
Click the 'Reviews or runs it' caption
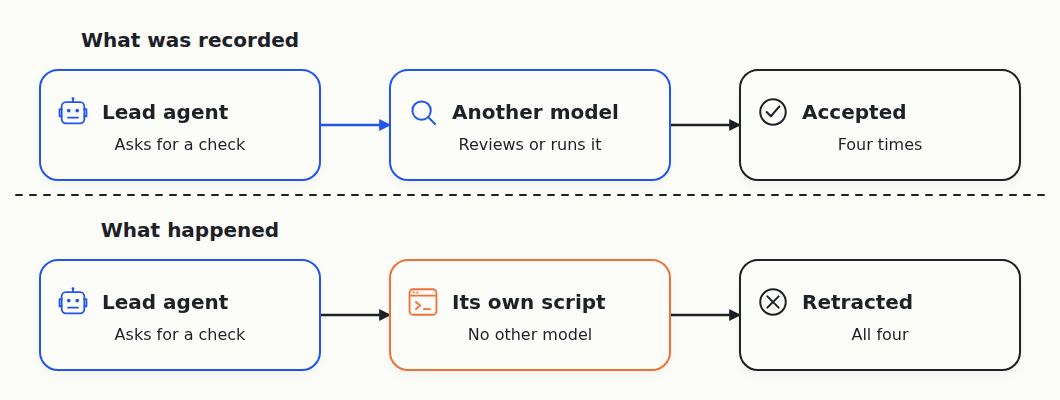coord(530,145)
